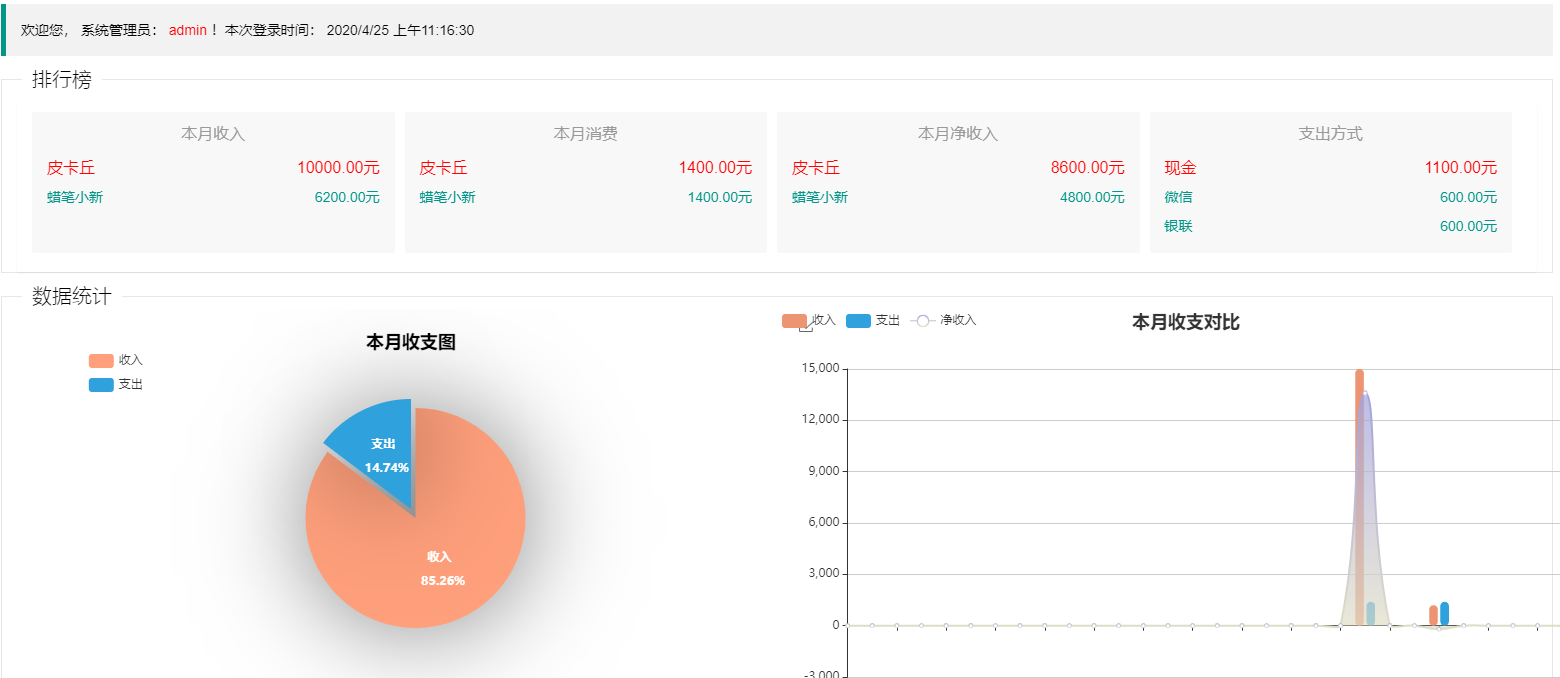Click the 本月收支图 chart title

411,343
